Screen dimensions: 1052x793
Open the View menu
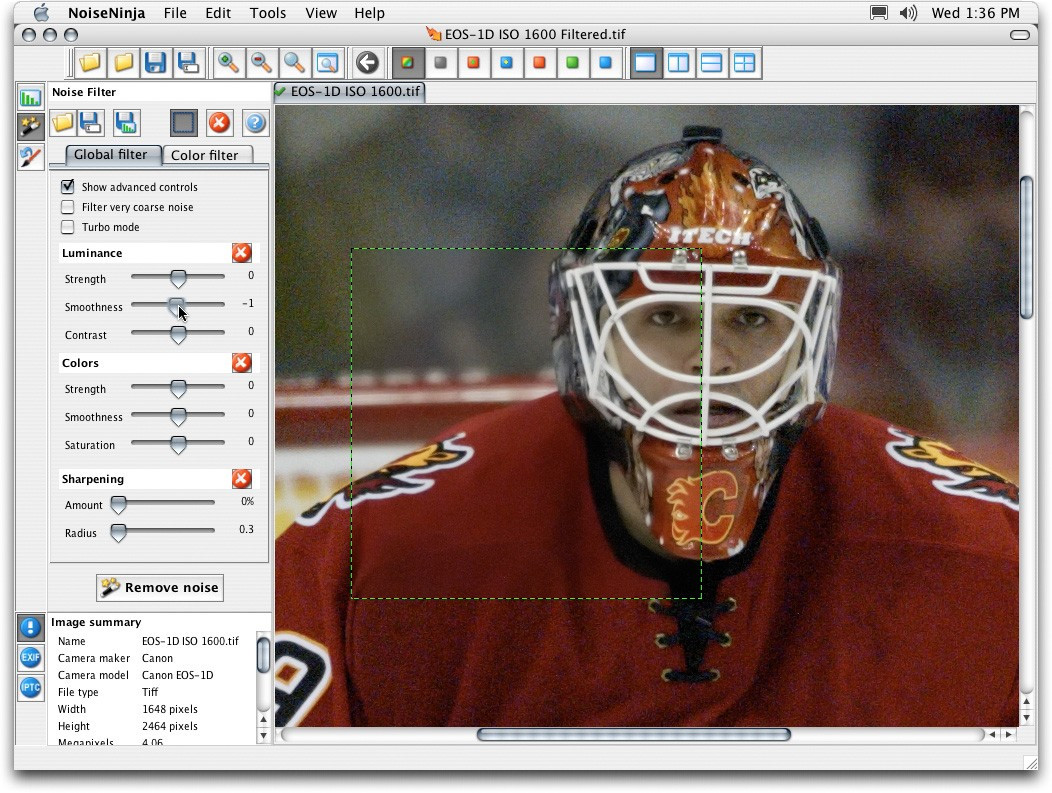[321, 13]
